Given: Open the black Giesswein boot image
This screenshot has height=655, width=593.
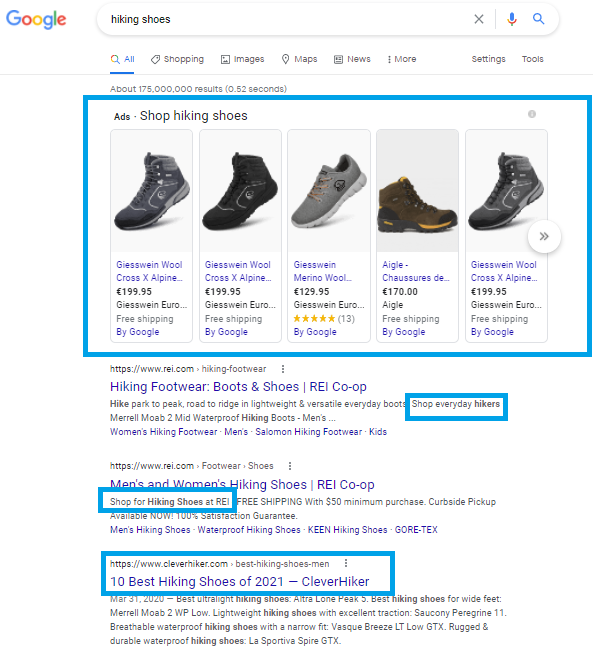Looking at the screenshot, I should pyautogui.click(x=240, y=191).
